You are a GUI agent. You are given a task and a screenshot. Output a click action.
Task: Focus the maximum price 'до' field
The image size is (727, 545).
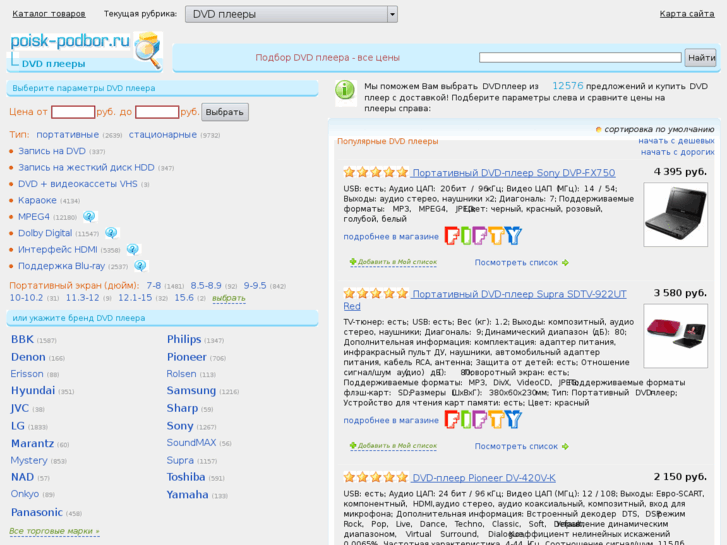point(157,112)
